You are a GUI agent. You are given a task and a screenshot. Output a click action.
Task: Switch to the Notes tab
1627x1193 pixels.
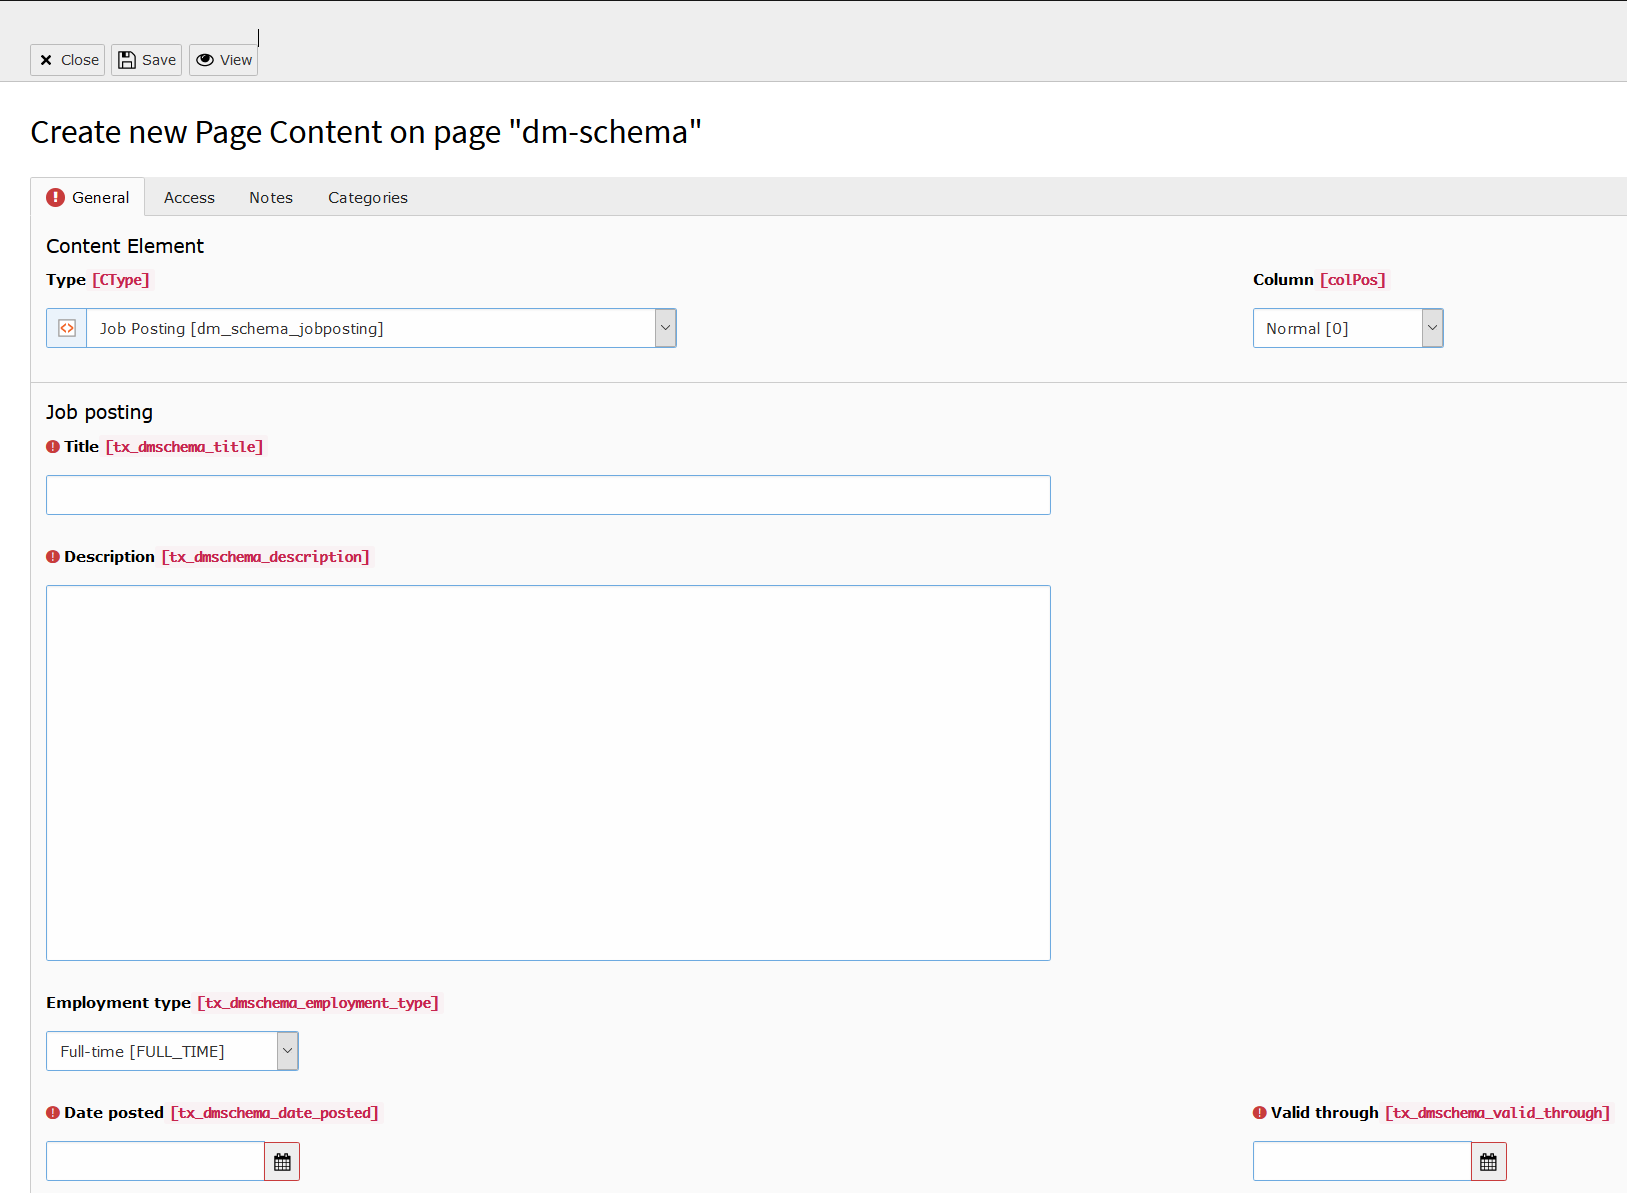pyautogui.click(x=271, y=198)
